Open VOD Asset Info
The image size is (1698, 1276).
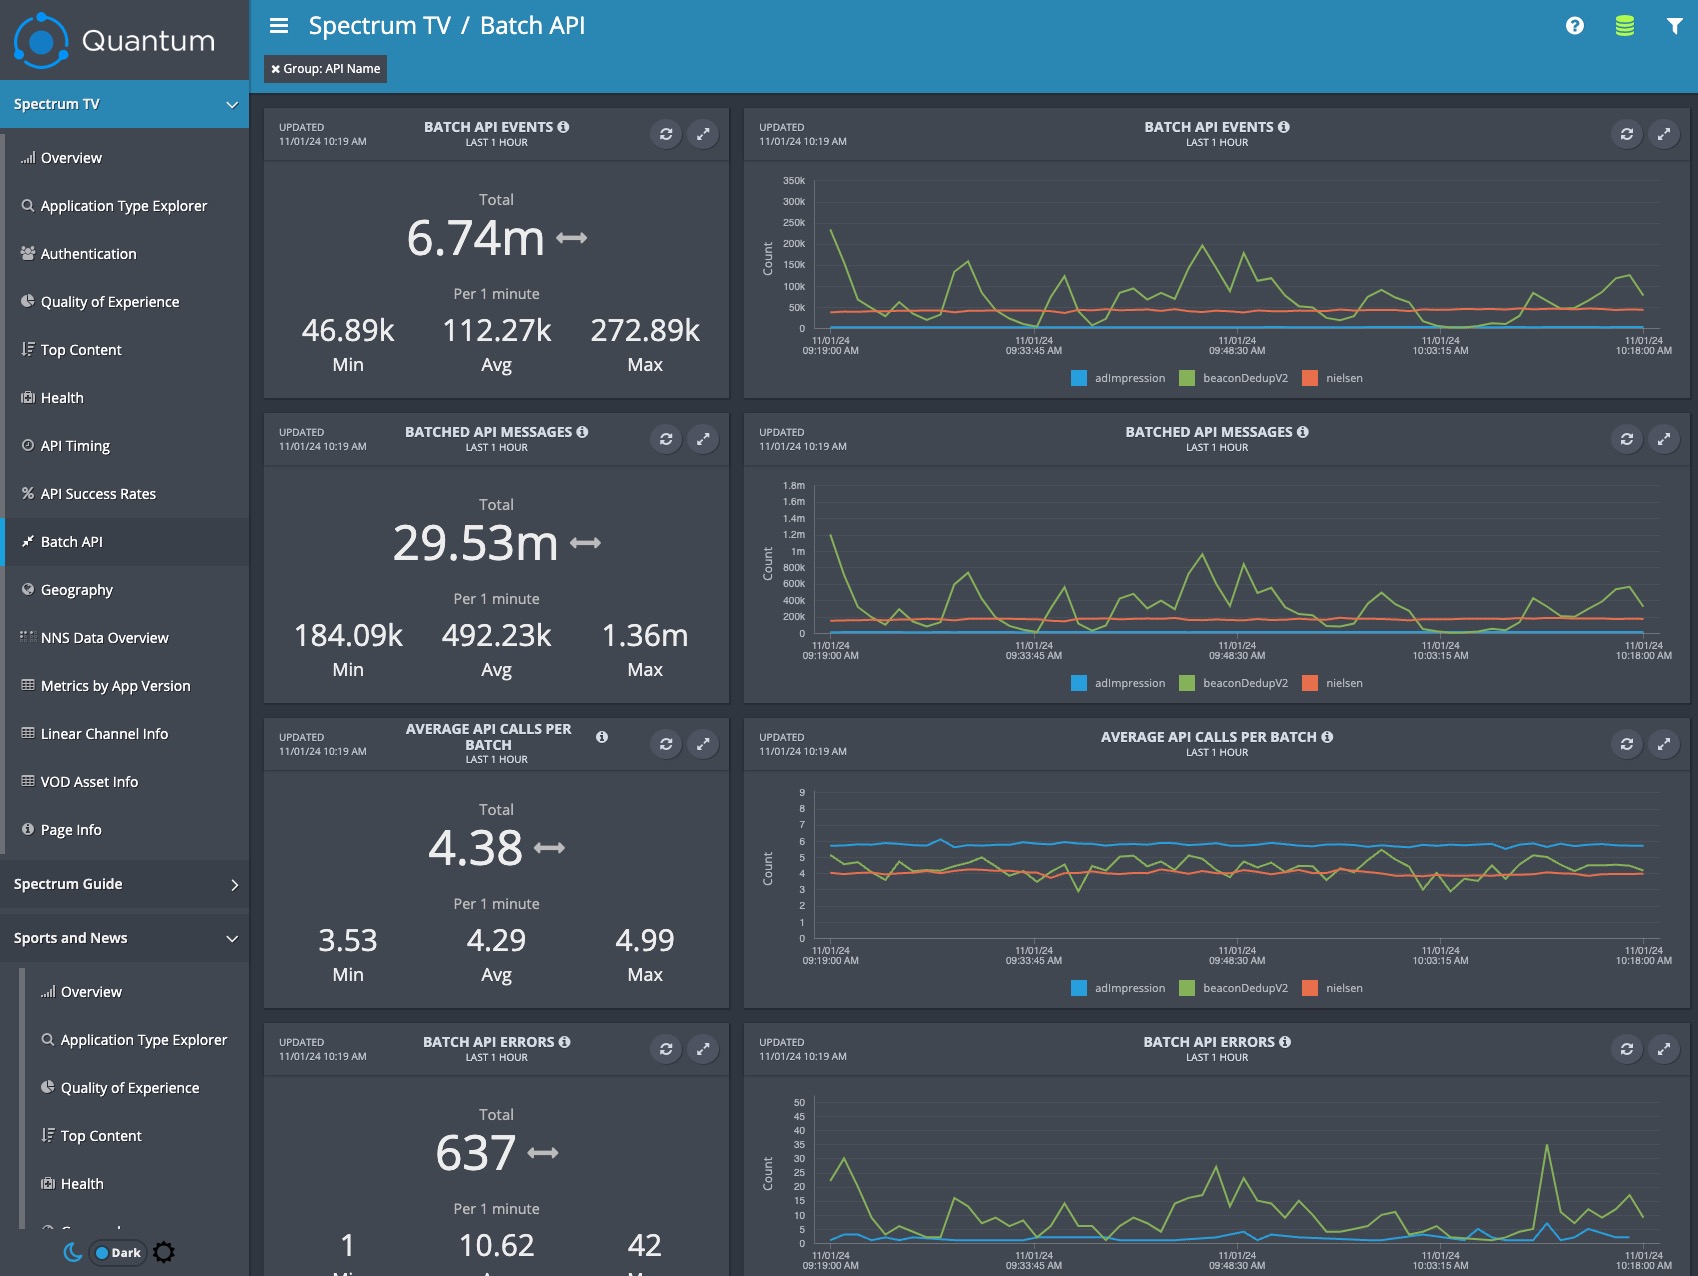pyautogui.click(x=126, y=782)
